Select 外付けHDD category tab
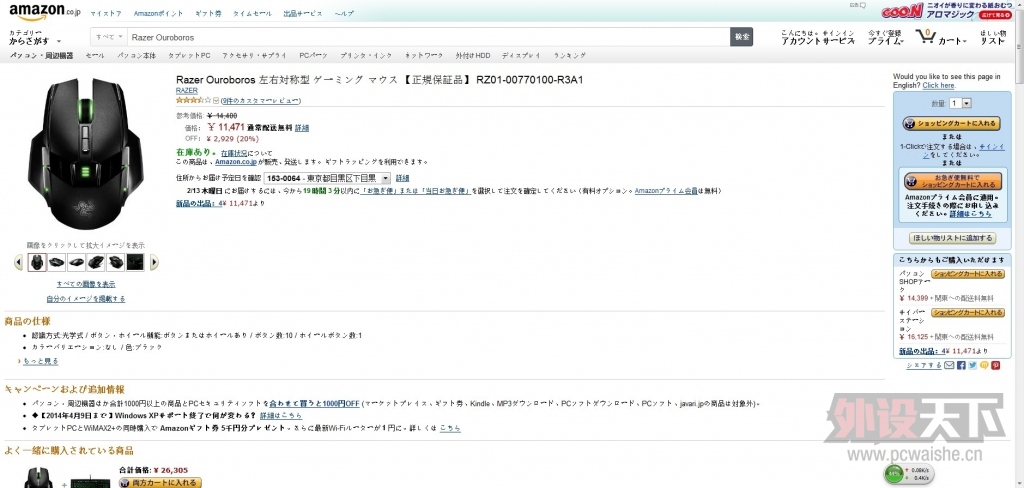The height and width of the screenshot is (488, 1024). coord(473,56)
